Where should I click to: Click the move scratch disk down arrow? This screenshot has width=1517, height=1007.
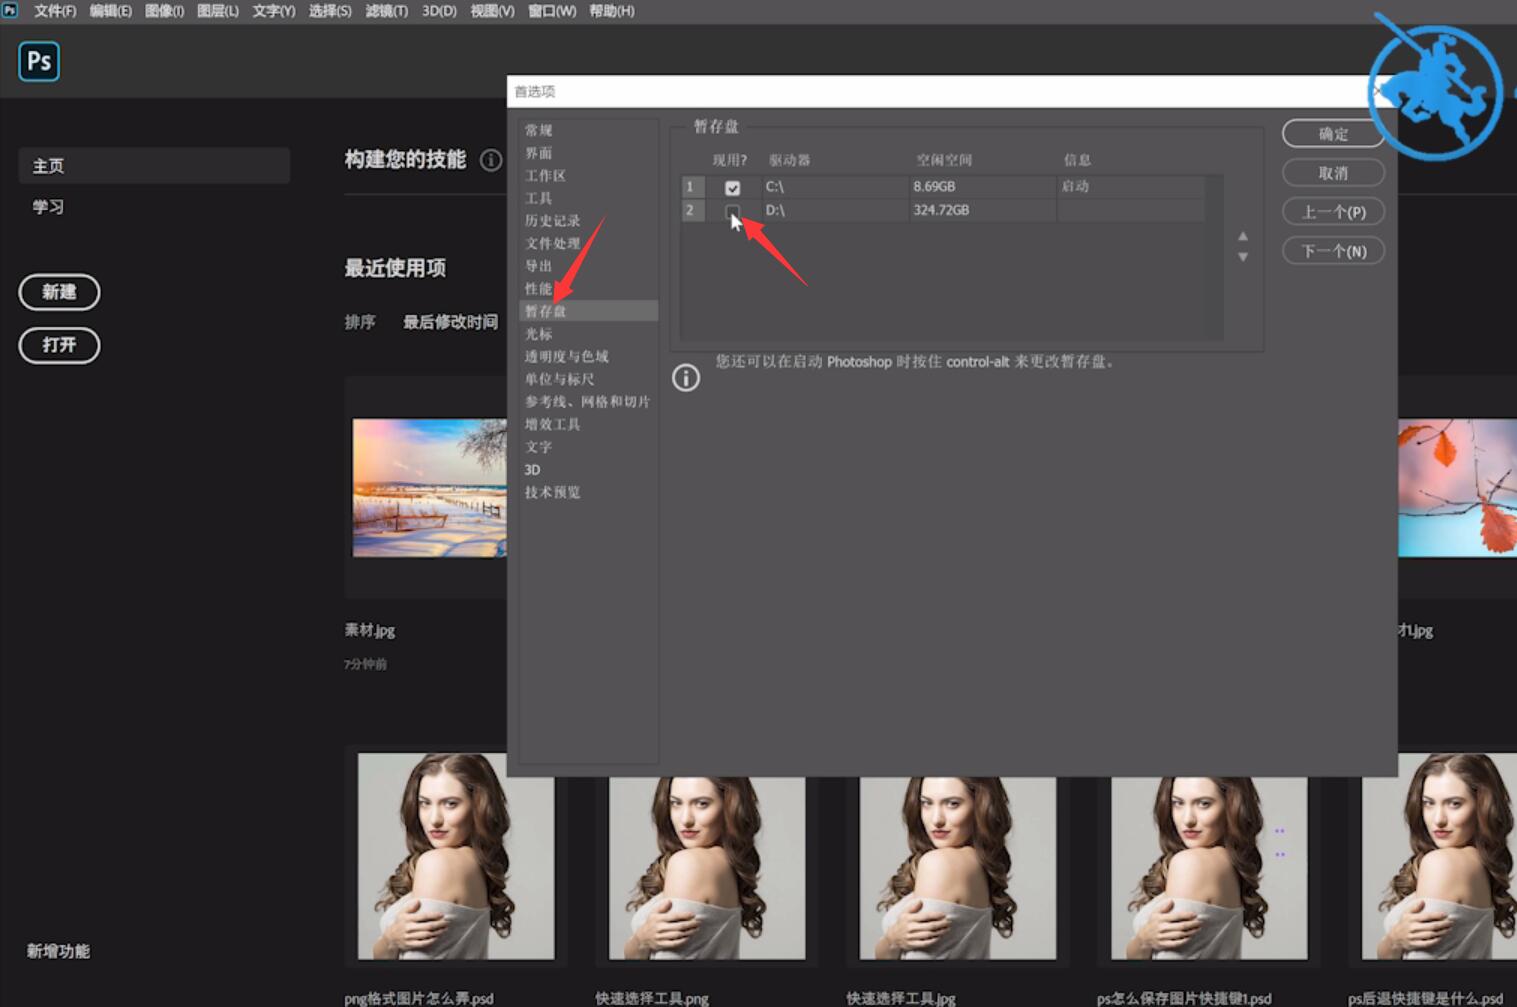[1243, 257]
